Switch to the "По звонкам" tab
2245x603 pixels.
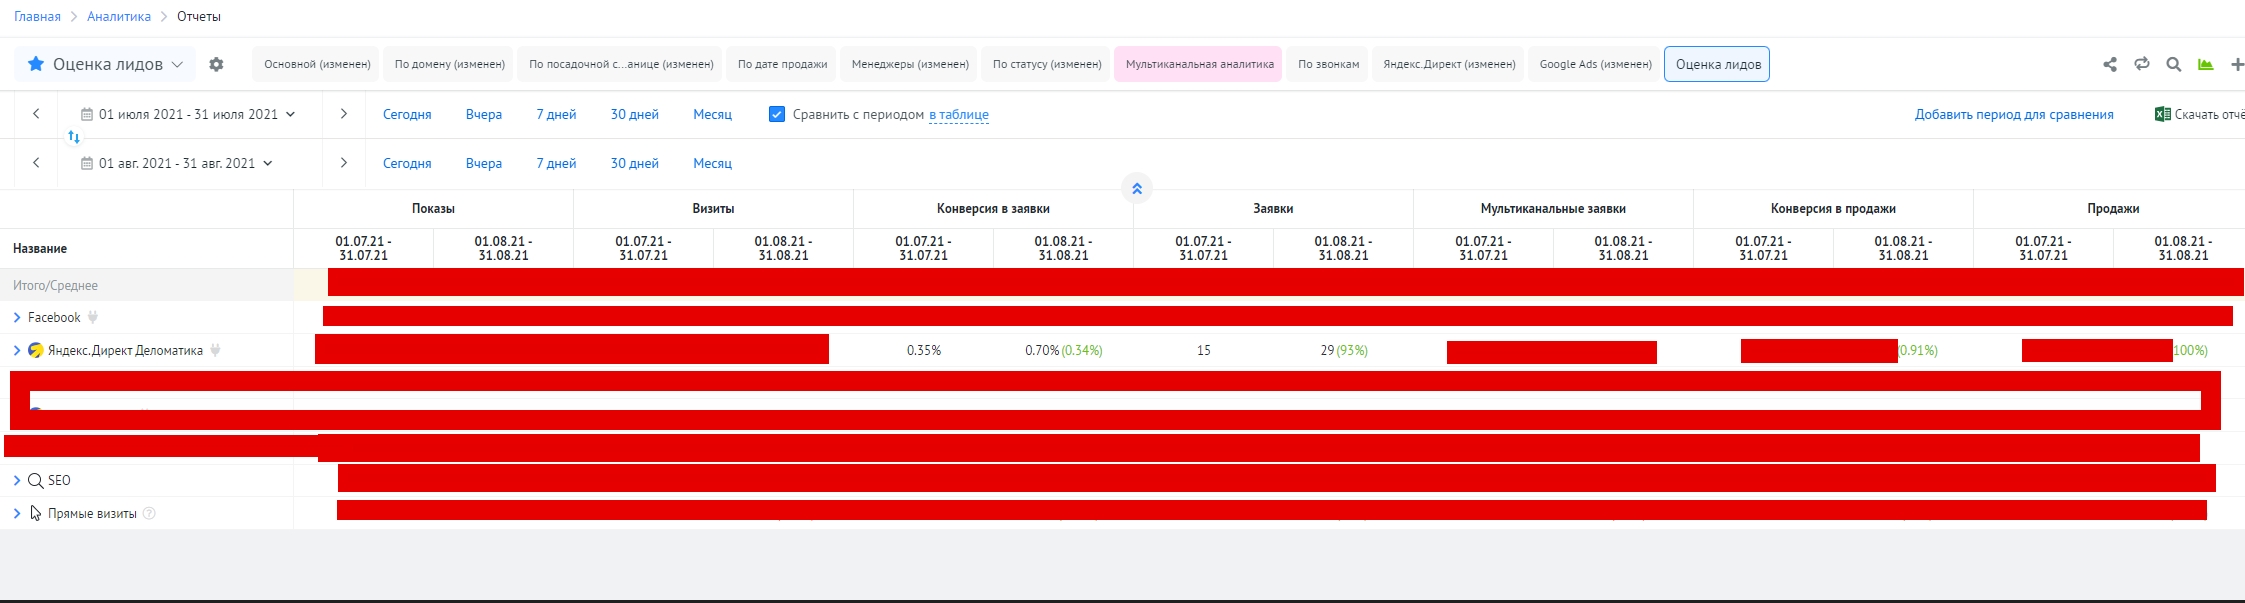click(1328, 64)
